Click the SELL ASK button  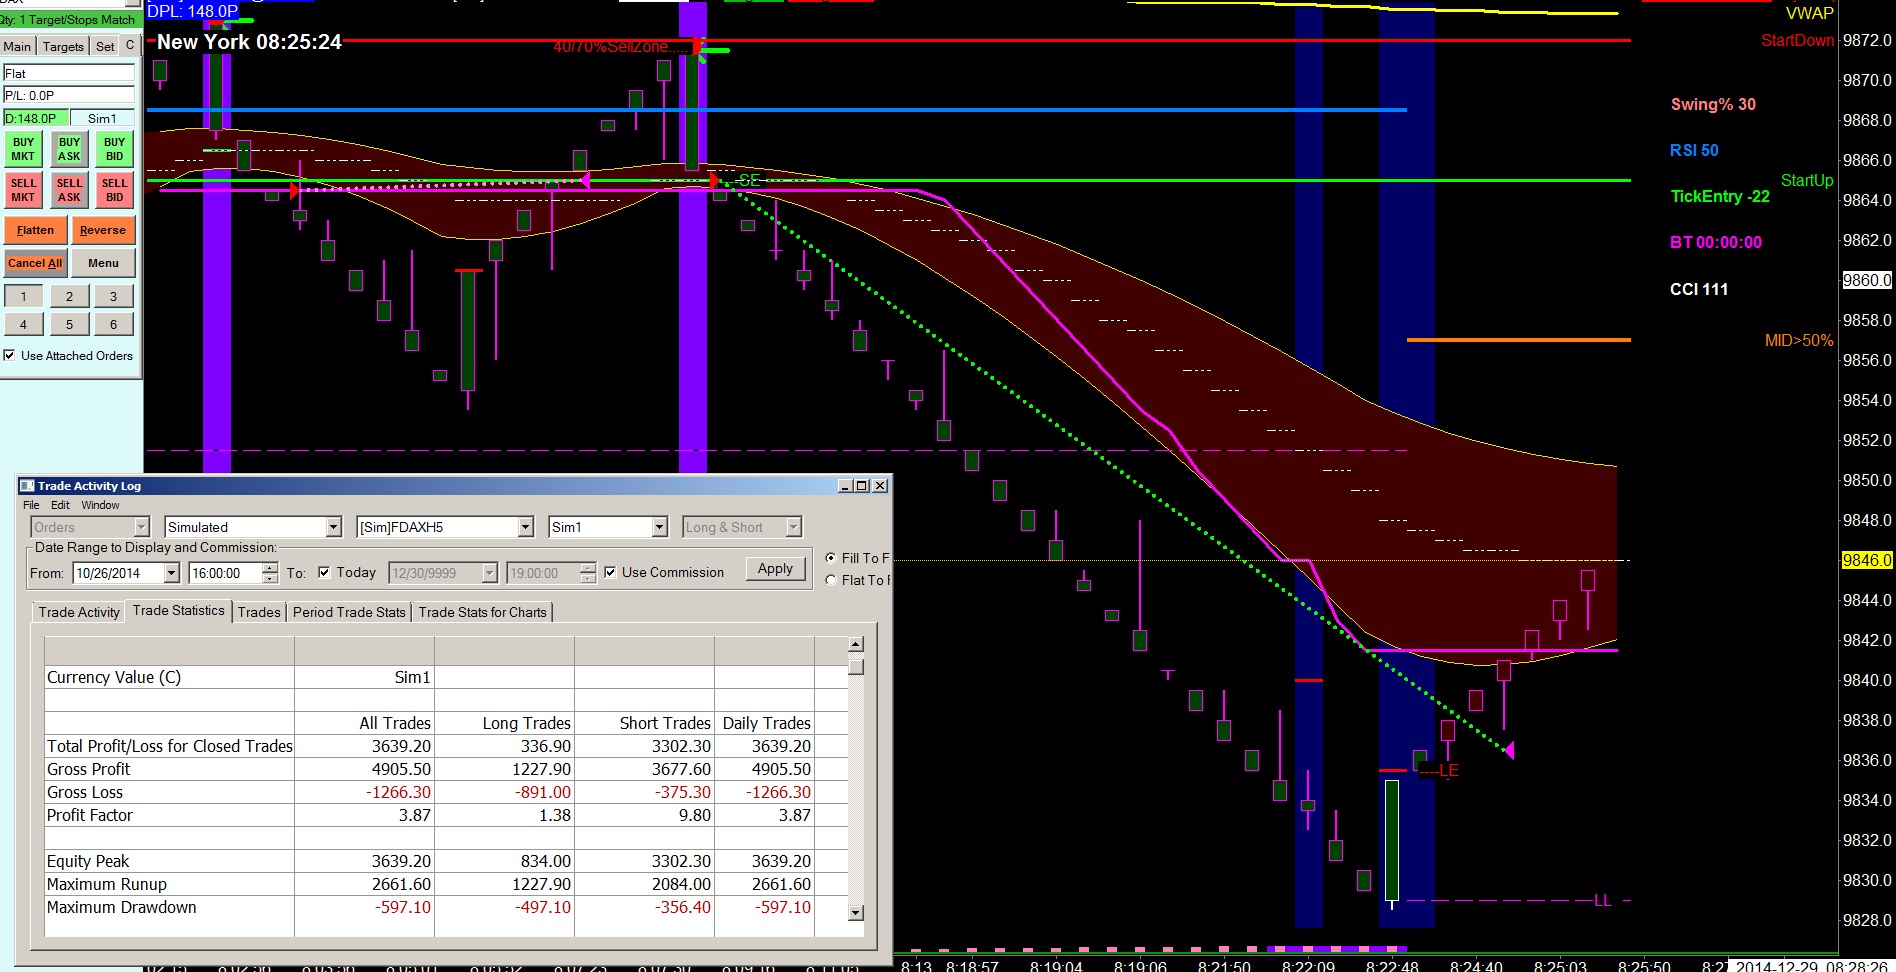click(x=69, y=190)
